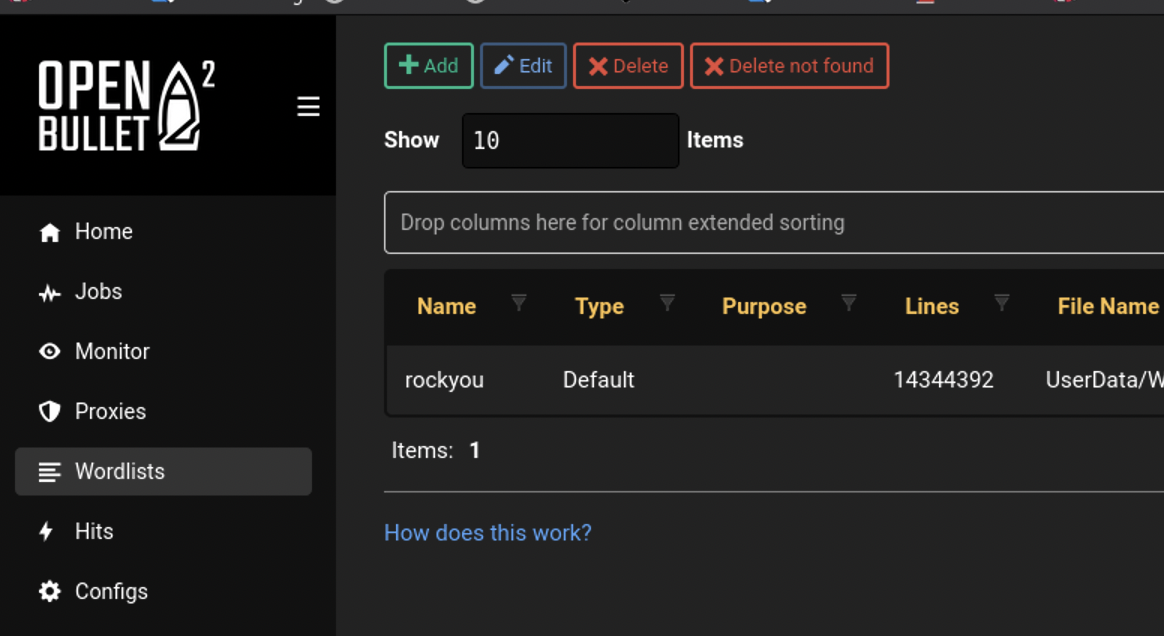Click the Items: 1 count text
Image resolution: width=1164 pixels, height=636 pixels.
pos(436,450)
